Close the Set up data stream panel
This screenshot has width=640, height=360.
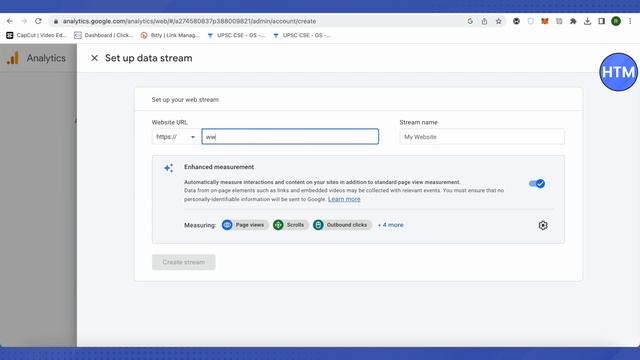(94, 58)
